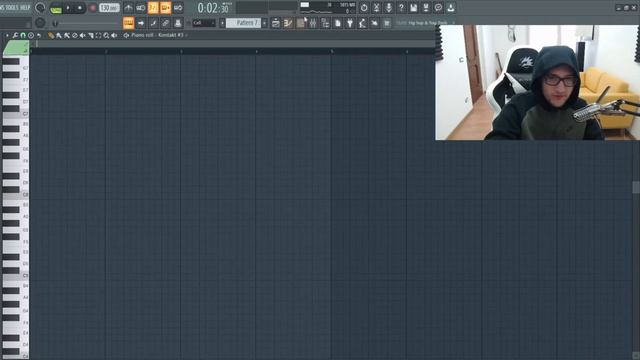Click arrow right of Pattern 7
640x360 pixels.
(264, 23)
